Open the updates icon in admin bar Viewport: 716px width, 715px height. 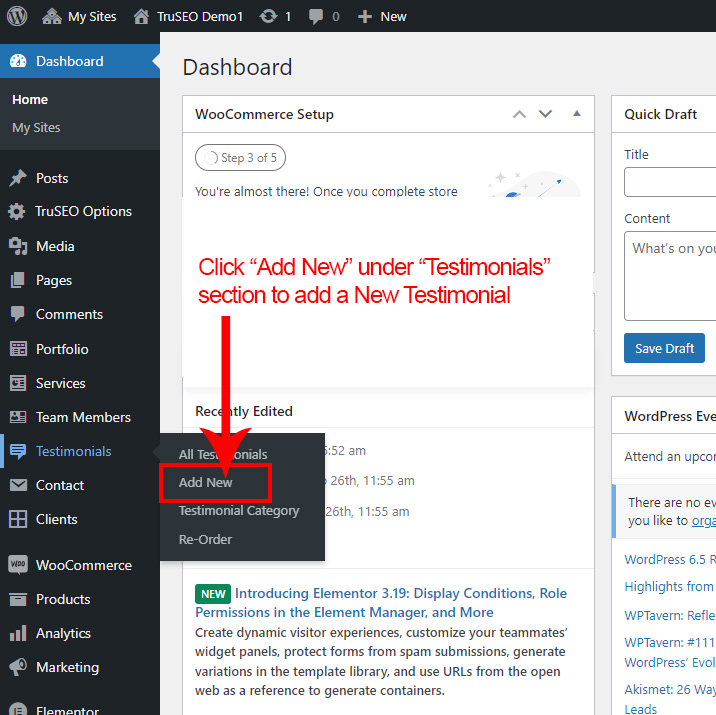pyautogui.click(x=268, y=16)
